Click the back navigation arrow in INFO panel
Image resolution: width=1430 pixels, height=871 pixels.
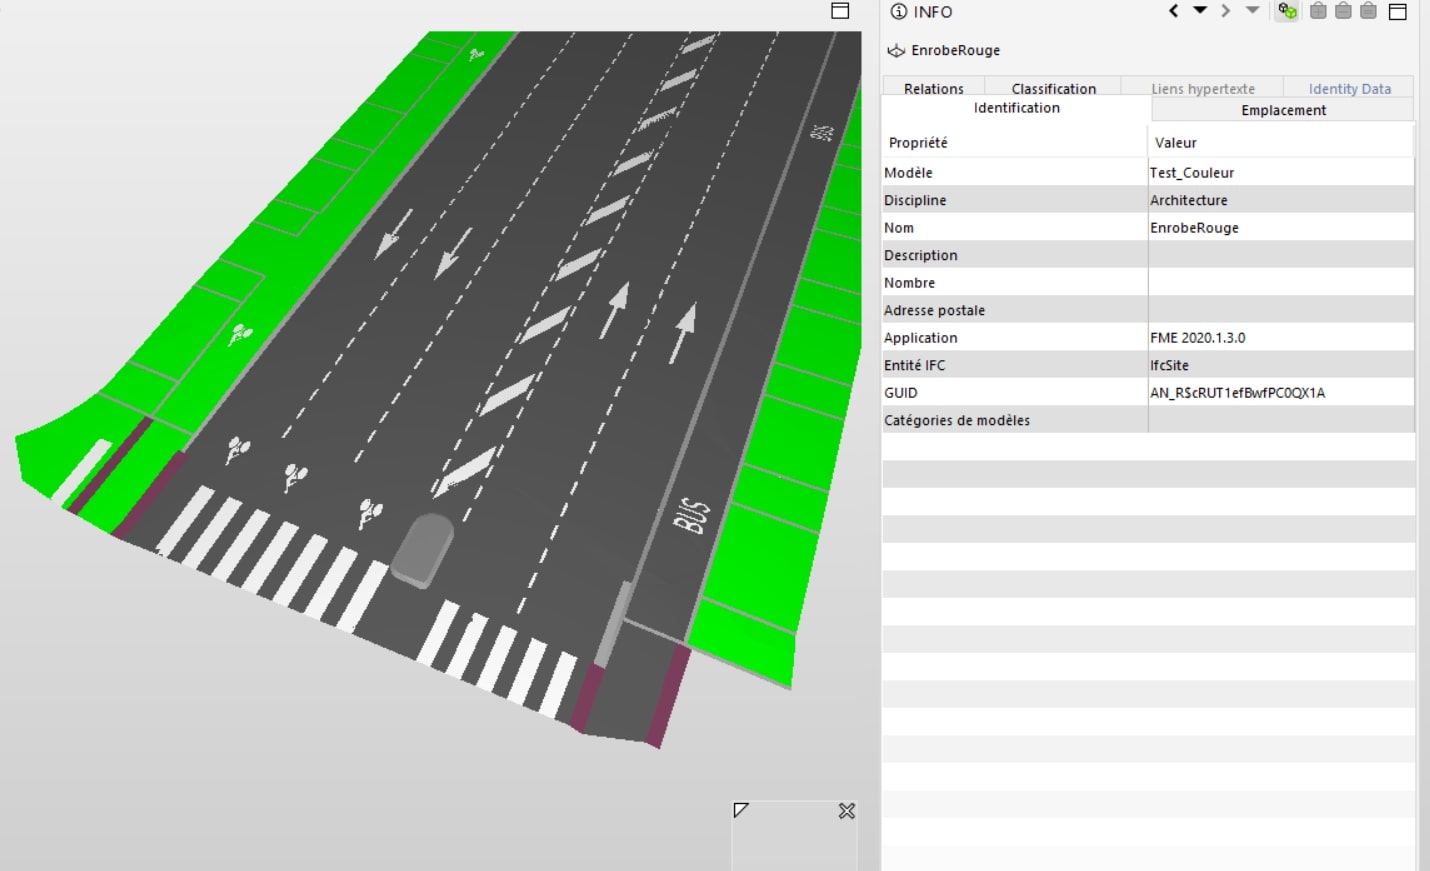pos(1174,11)
